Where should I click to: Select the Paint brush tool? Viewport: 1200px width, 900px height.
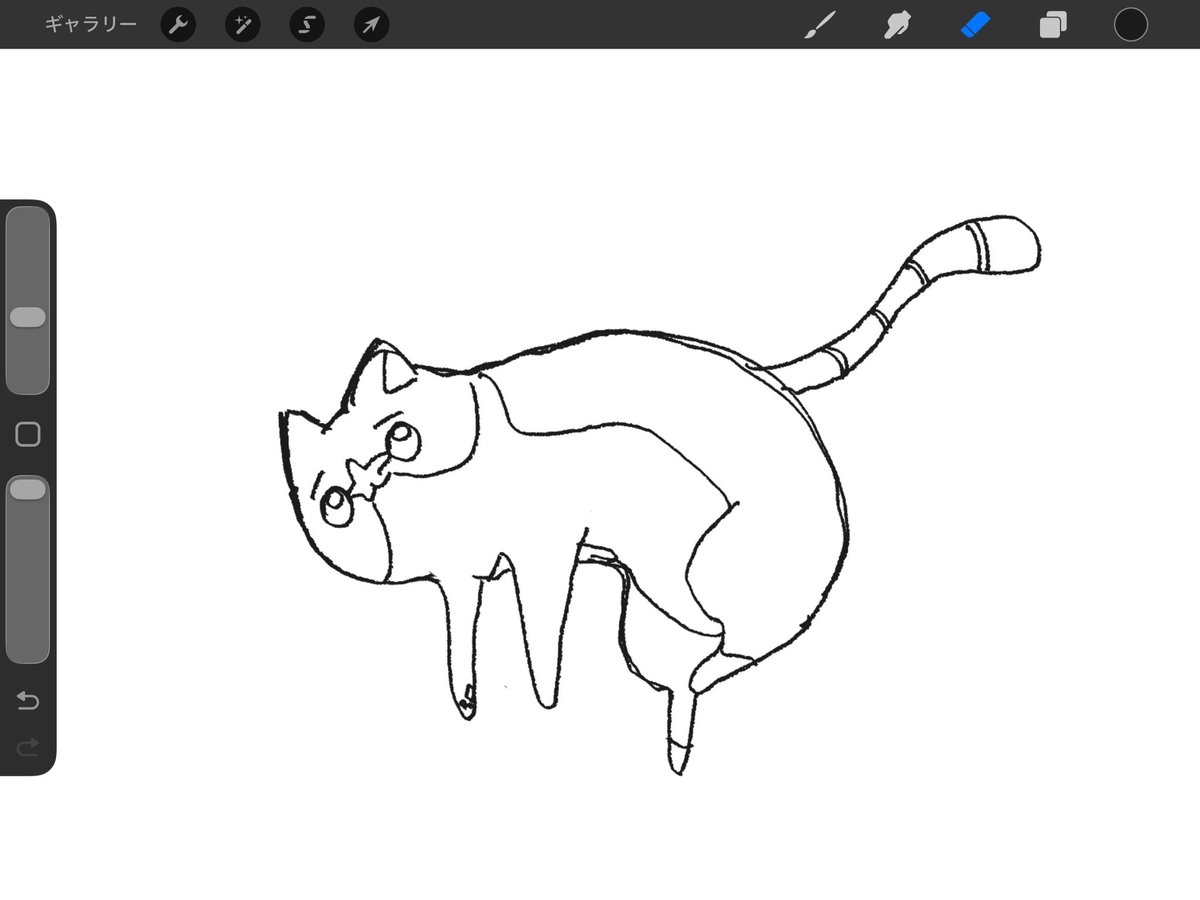click(820, 25)
